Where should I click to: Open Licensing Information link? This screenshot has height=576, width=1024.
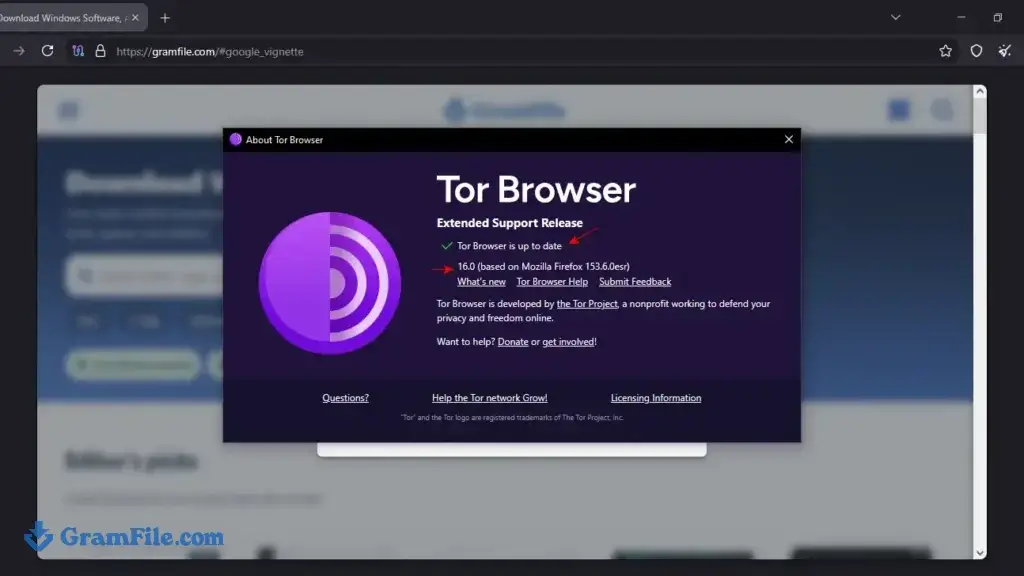656,398
